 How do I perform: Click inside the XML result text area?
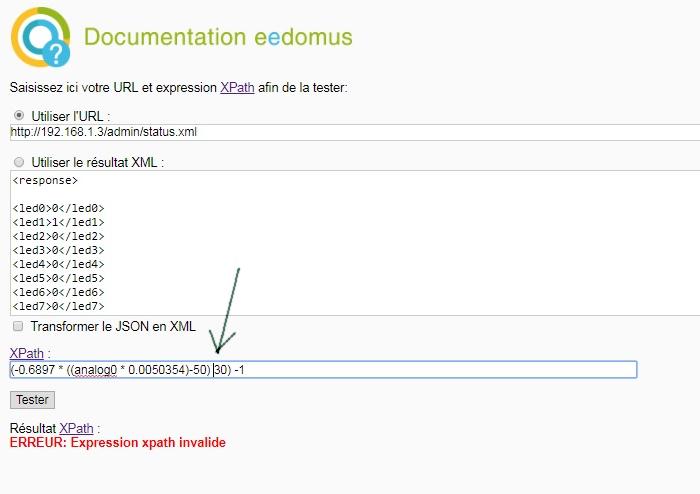[355, 243]
